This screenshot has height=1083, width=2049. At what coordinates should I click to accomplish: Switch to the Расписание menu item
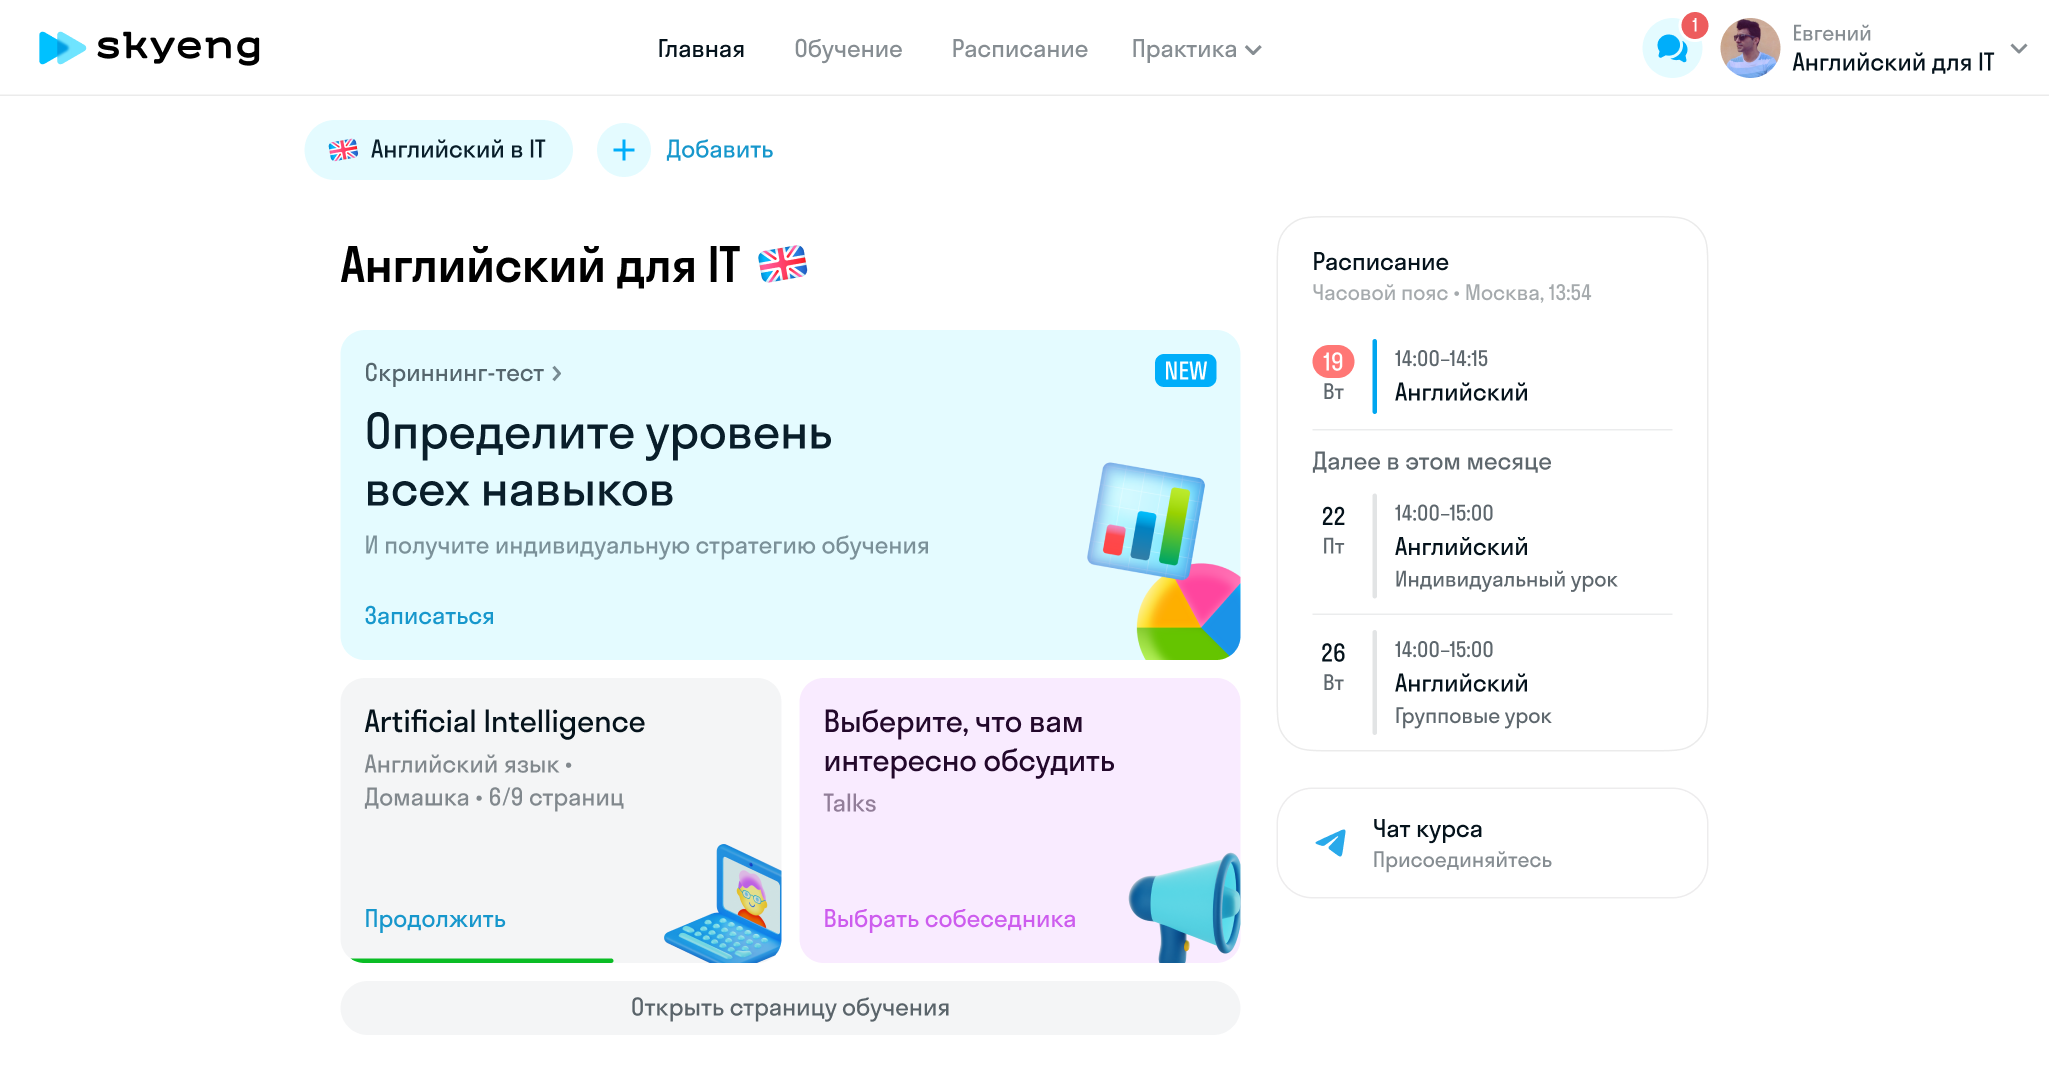pyautogui.click(x=1019, y=48)
